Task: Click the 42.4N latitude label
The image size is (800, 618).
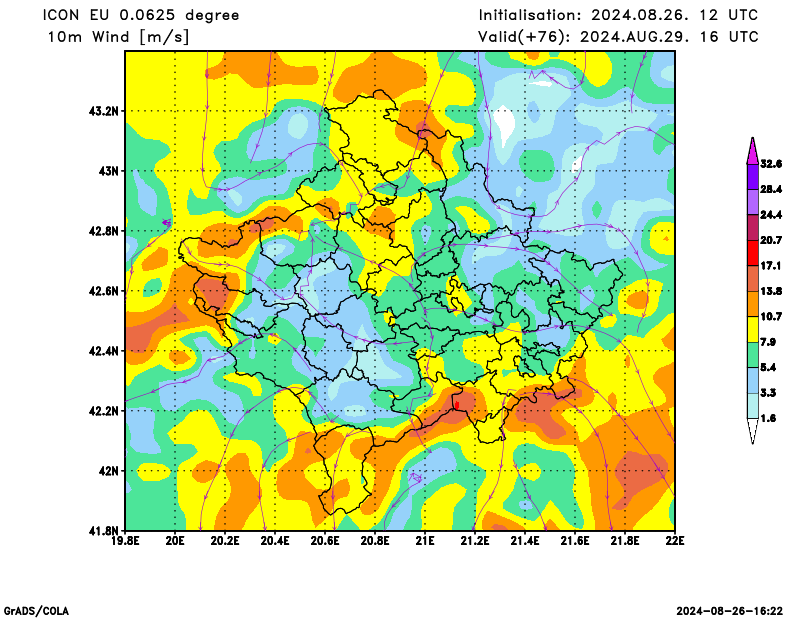Action: click(x=104, y=351)
